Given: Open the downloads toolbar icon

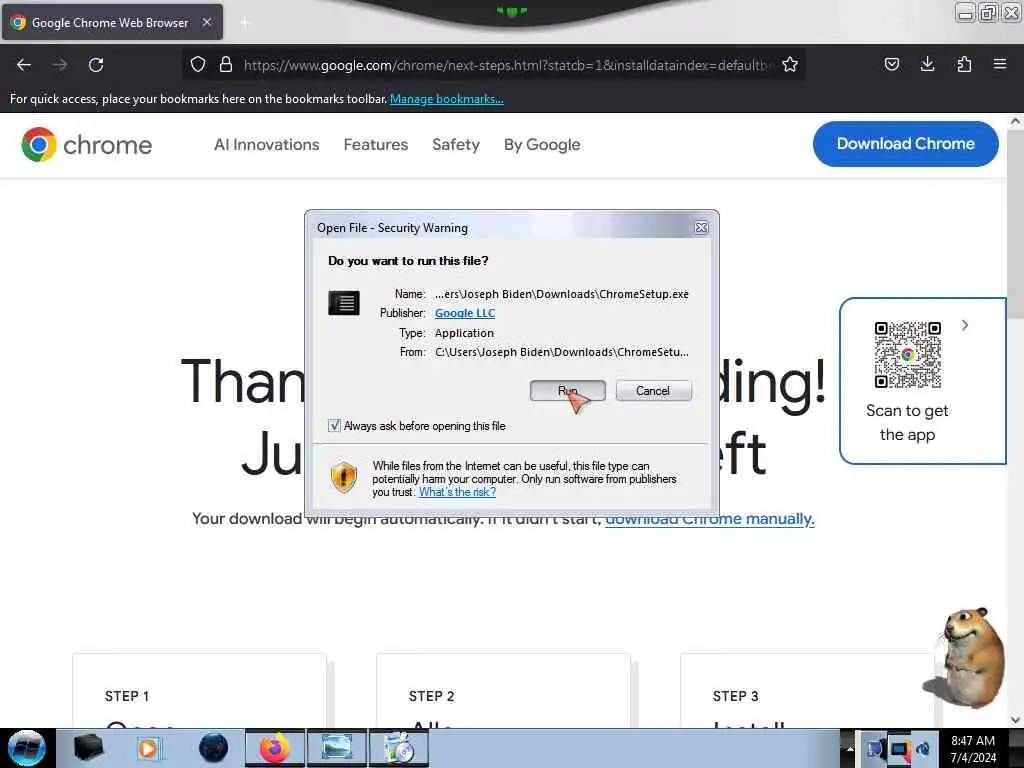Looking at the screenshot, I should 927,64.
